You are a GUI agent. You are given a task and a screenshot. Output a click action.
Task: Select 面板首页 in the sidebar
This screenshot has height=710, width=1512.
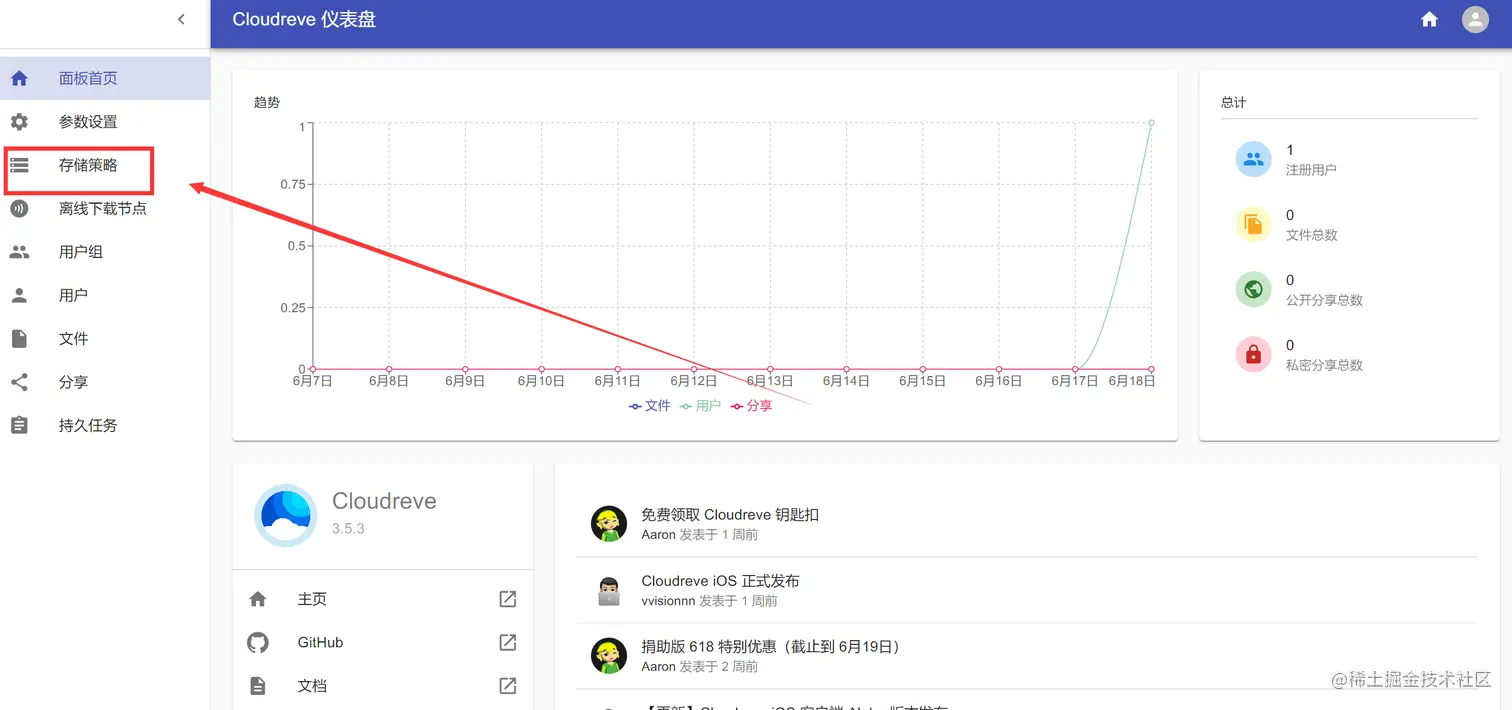point(105,78)
